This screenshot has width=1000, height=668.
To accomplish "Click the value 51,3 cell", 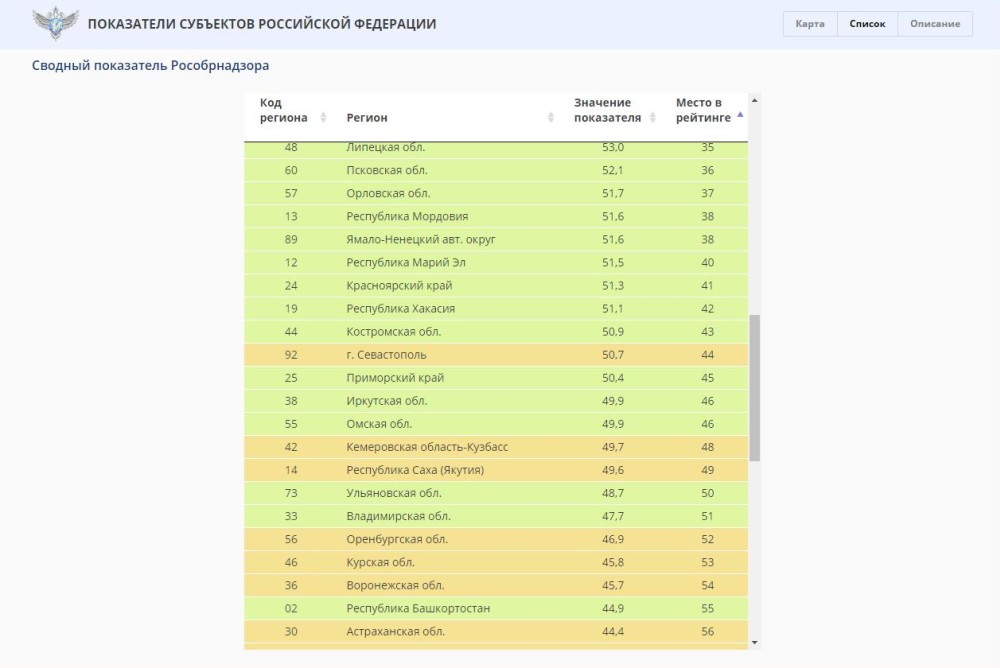I will [613, 285].
